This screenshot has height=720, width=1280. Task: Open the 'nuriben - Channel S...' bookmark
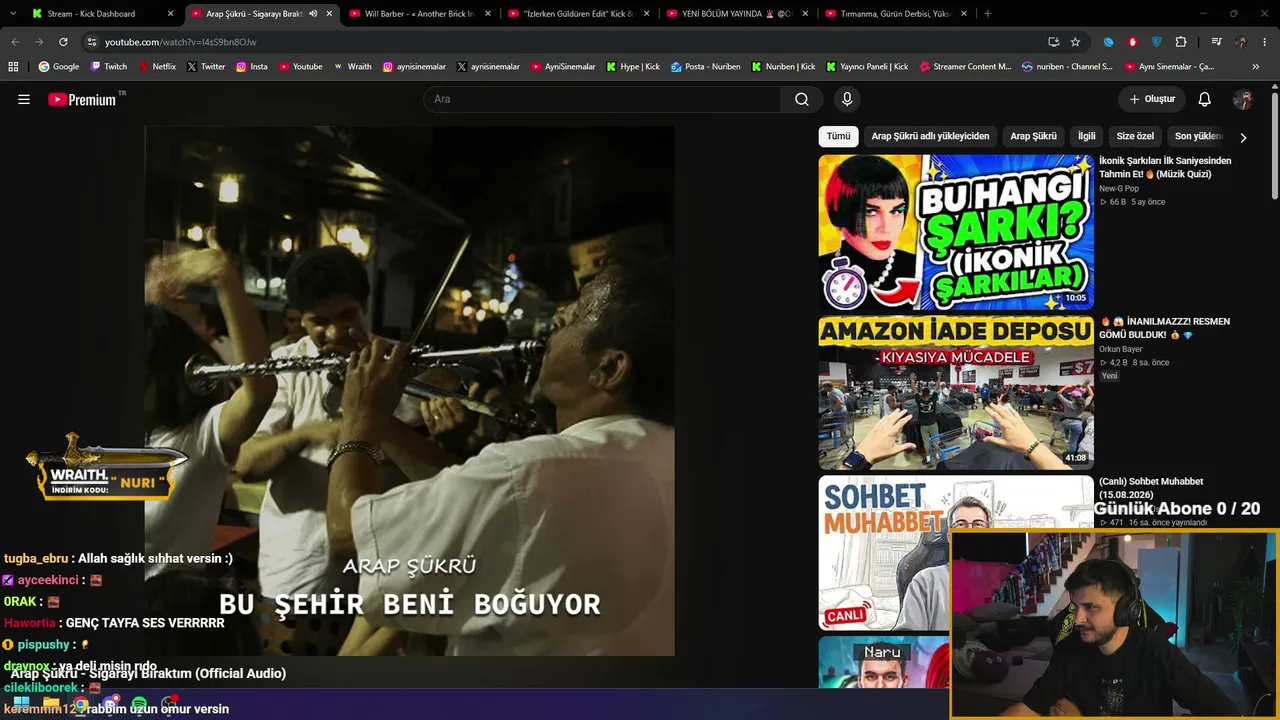point(1067,67)
